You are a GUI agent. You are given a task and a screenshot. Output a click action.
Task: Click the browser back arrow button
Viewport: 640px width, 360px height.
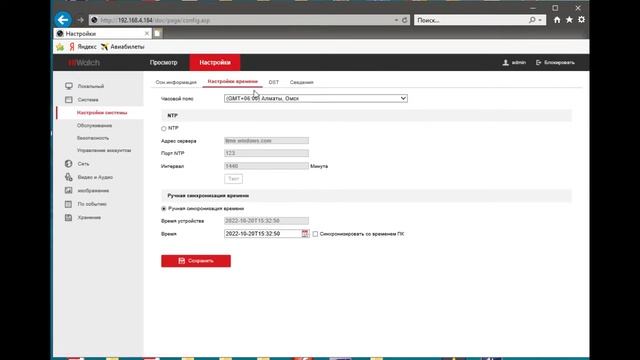click(x=63, y=20)
